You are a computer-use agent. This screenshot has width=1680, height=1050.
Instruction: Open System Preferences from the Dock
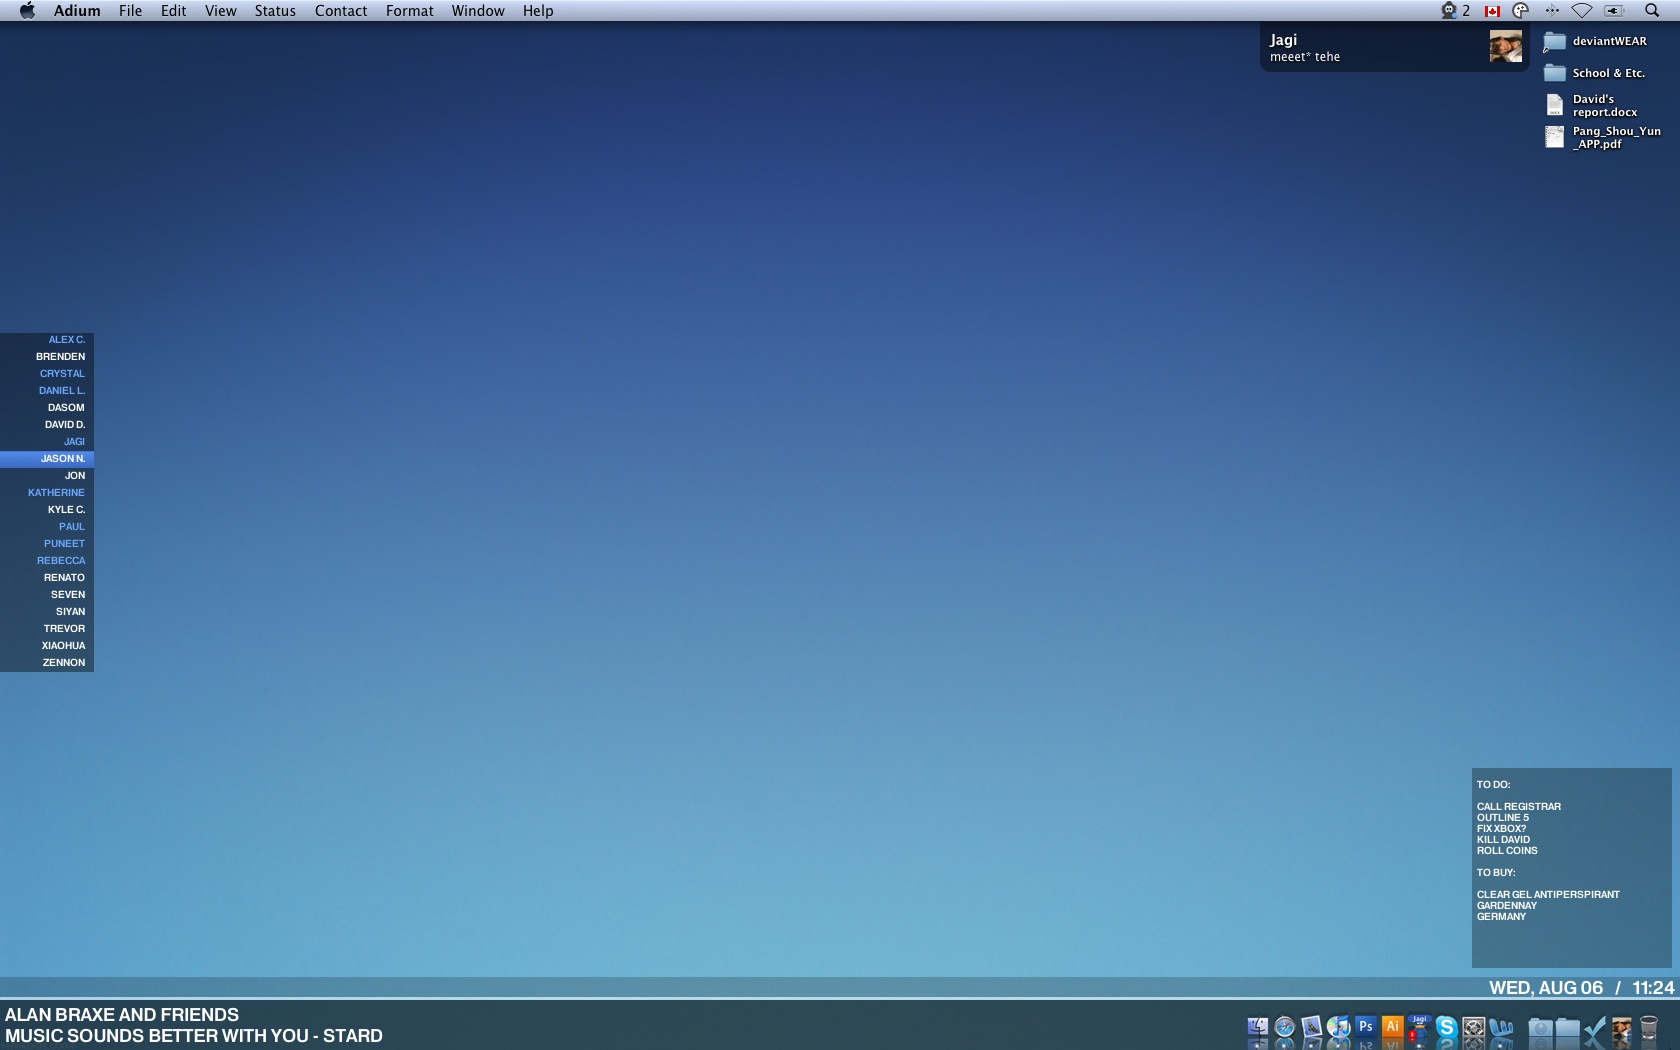pyautogui.click(x=1473, y=1028)
